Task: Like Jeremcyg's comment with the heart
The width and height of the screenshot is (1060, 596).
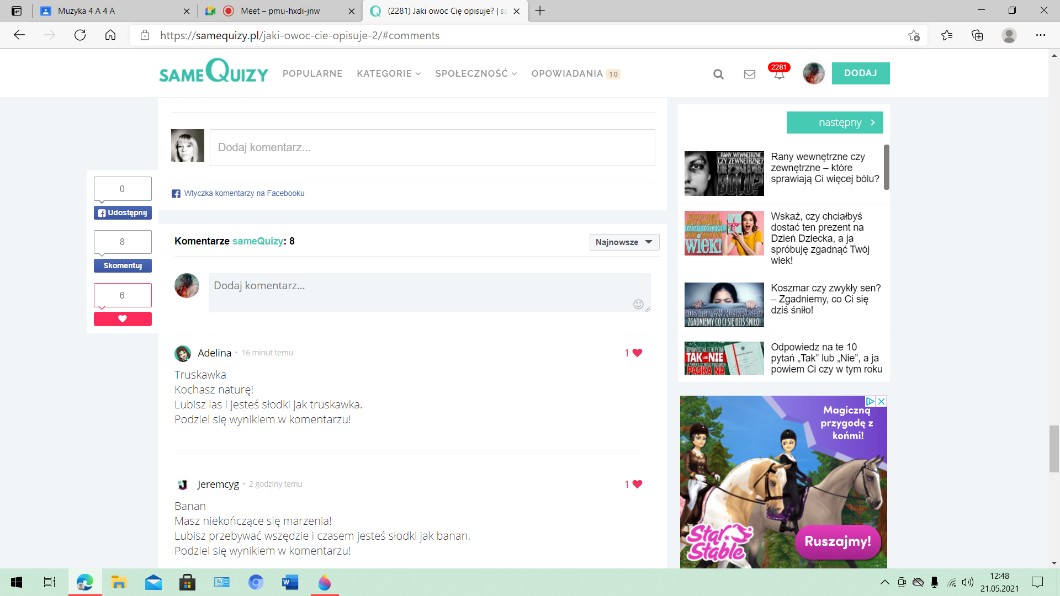Action: point(637,484)
